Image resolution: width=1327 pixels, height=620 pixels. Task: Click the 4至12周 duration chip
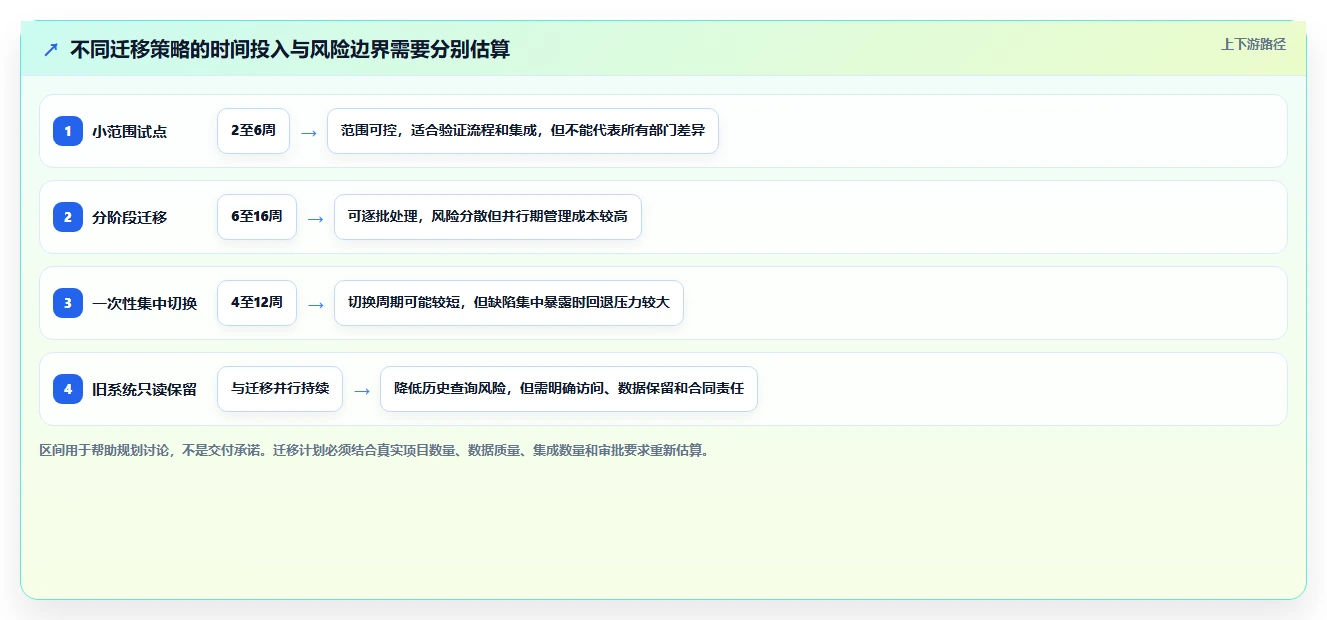[x=257, y=303]
